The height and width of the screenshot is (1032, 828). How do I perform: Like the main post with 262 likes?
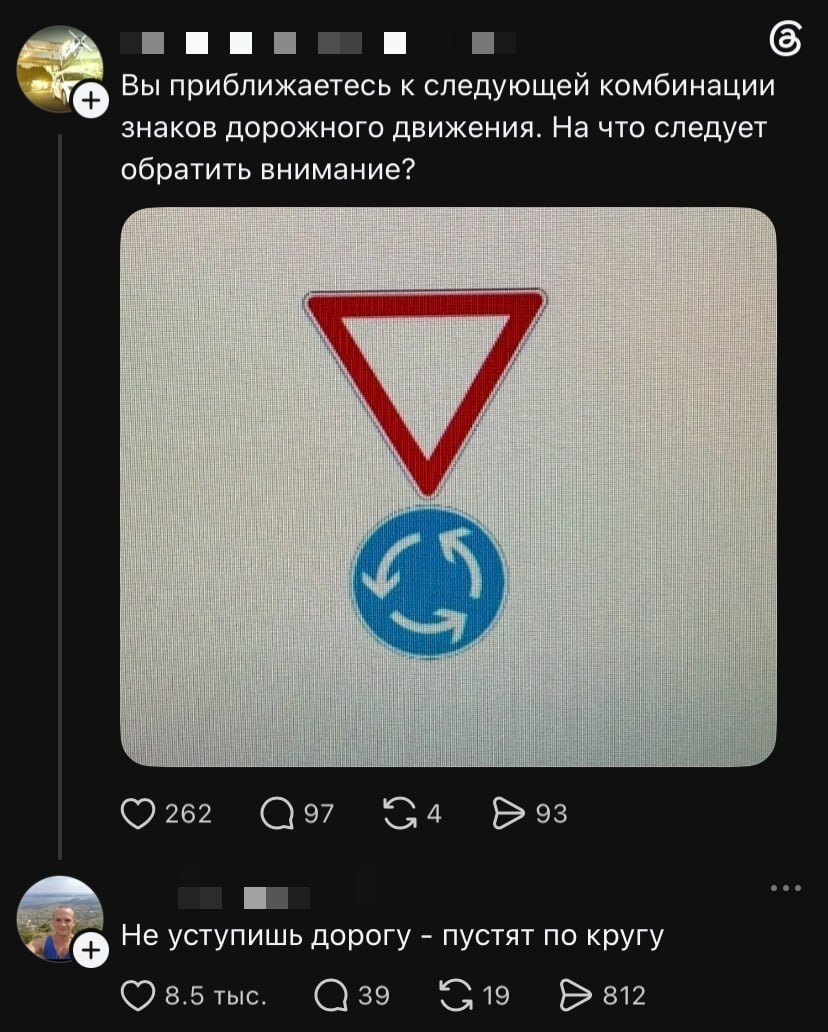138,814
